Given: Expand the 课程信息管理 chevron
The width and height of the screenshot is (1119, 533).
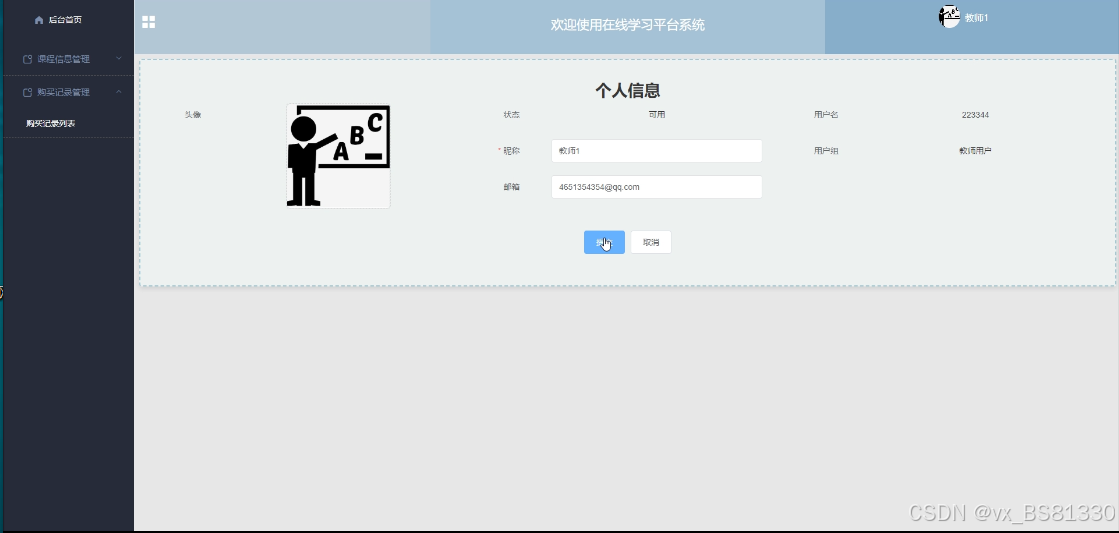Looking at the screenshot, I should point(118,59).
